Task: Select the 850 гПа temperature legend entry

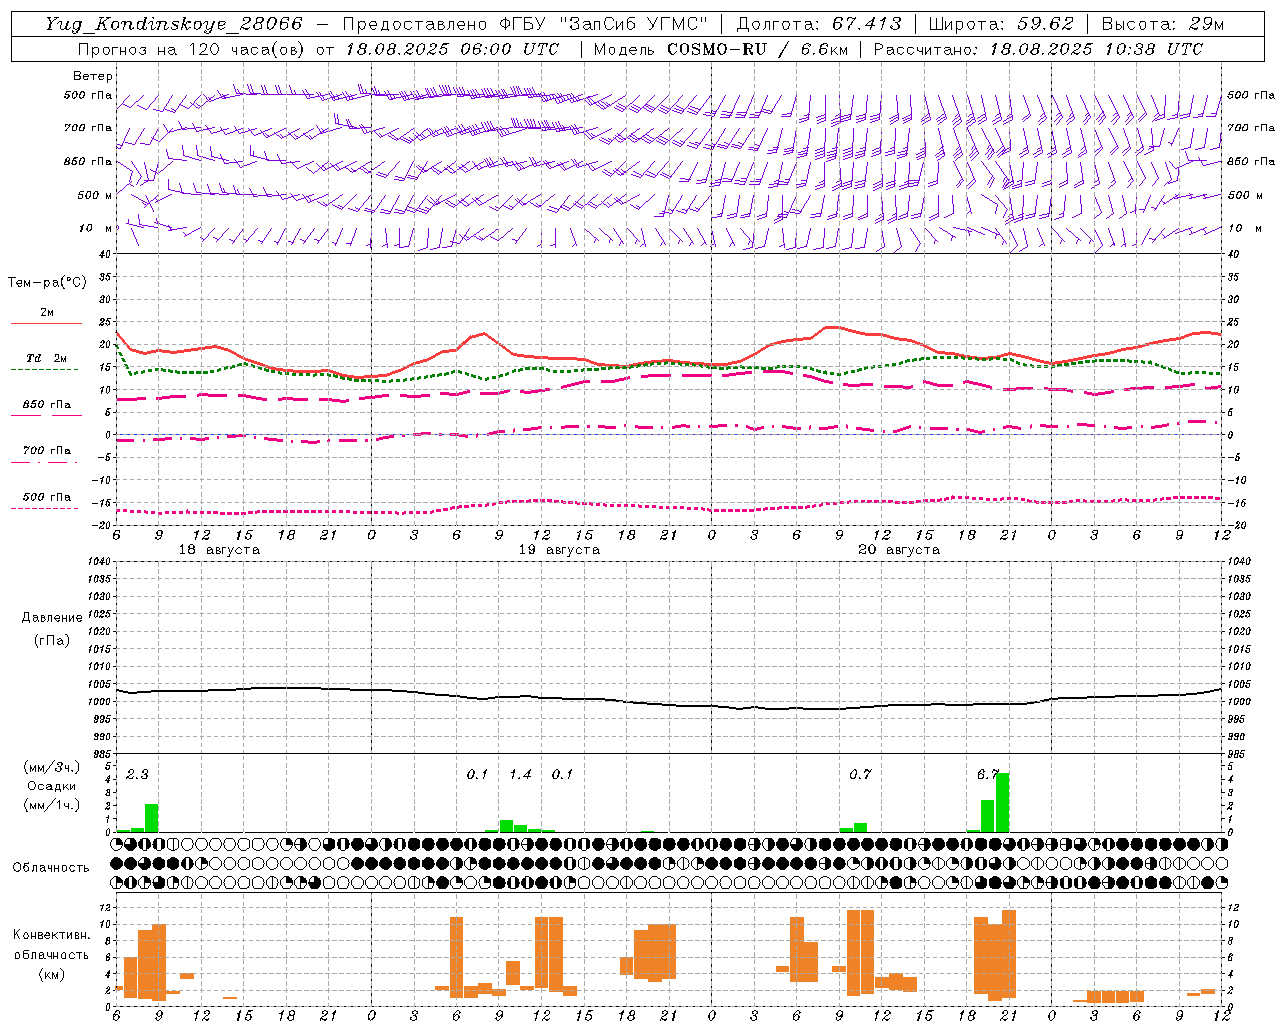Action: click(46, 405)
